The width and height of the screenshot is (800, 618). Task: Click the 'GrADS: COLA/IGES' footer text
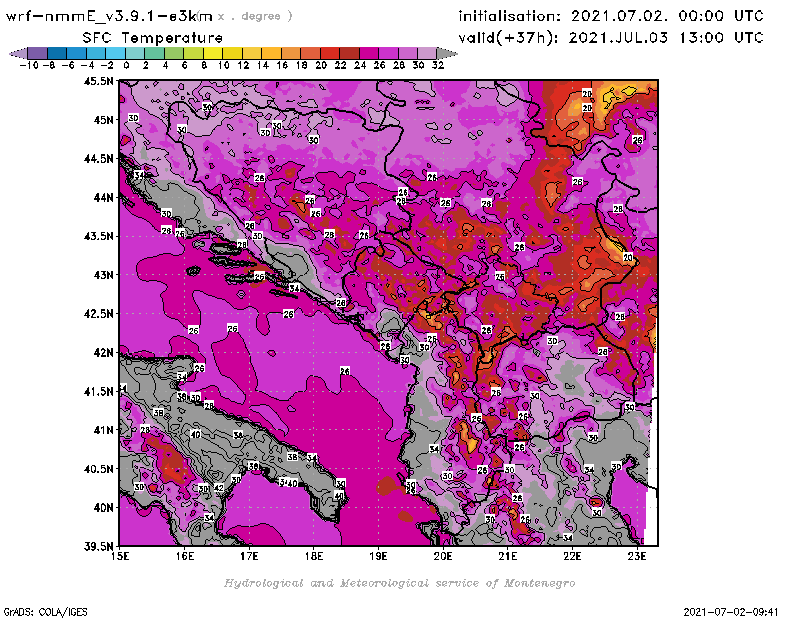click(45, 612)
